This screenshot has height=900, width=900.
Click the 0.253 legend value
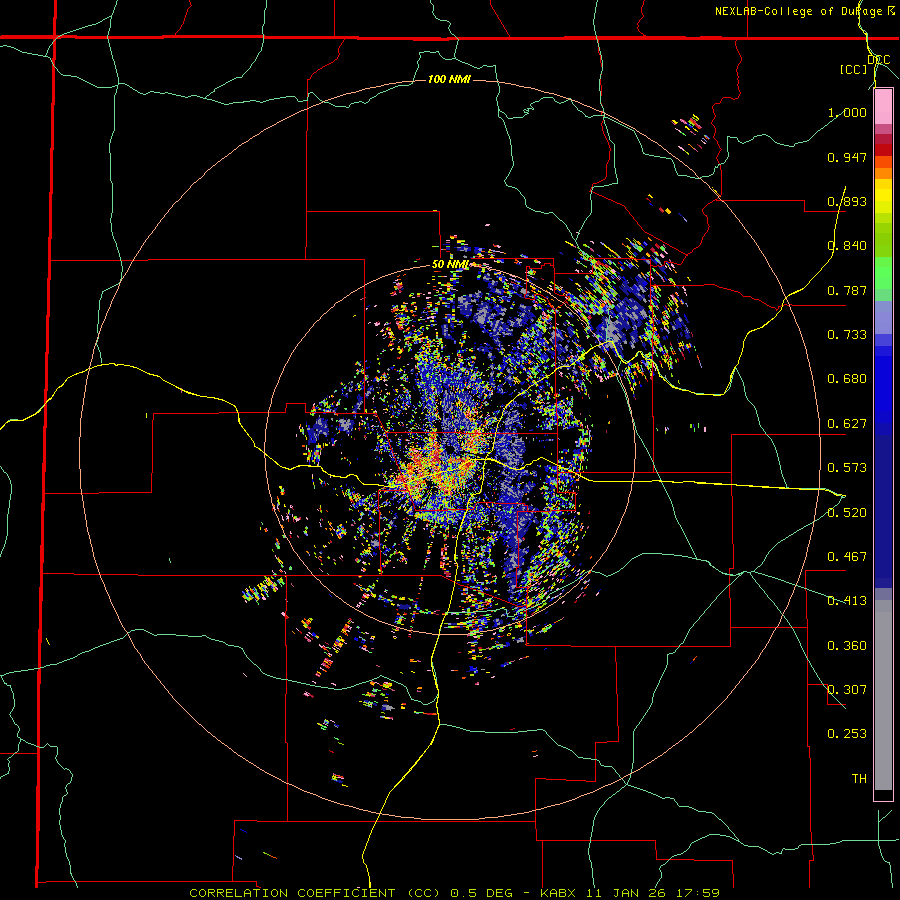(847, 734)
